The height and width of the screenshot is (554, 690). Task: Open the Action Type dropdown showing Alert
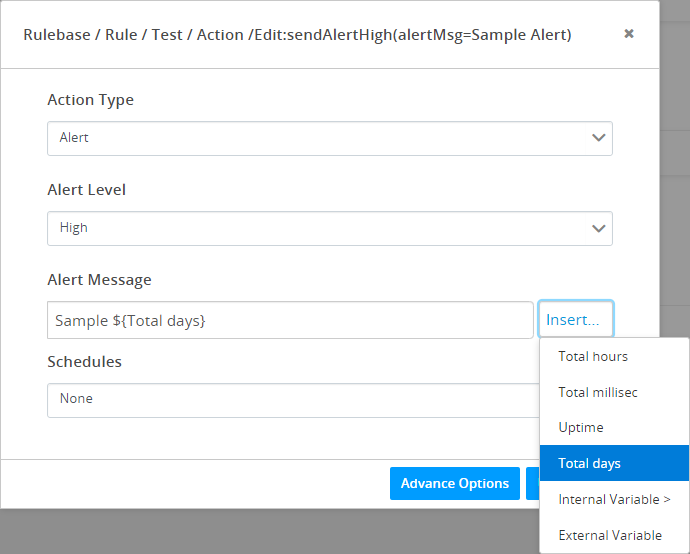coord(329,138)
